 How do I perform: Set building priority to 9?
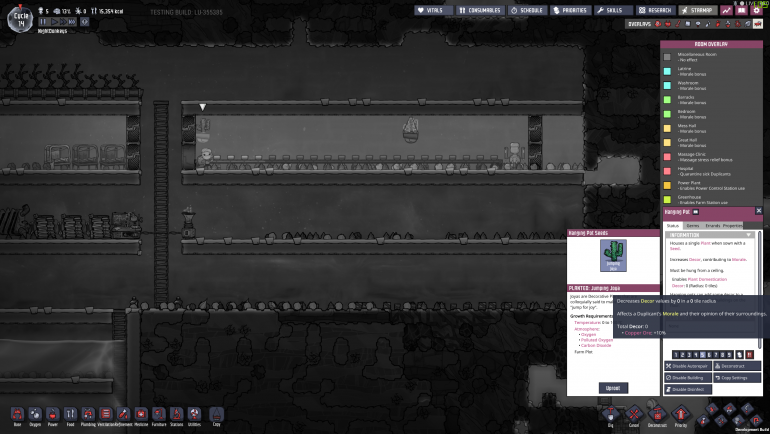pos(729,354)
